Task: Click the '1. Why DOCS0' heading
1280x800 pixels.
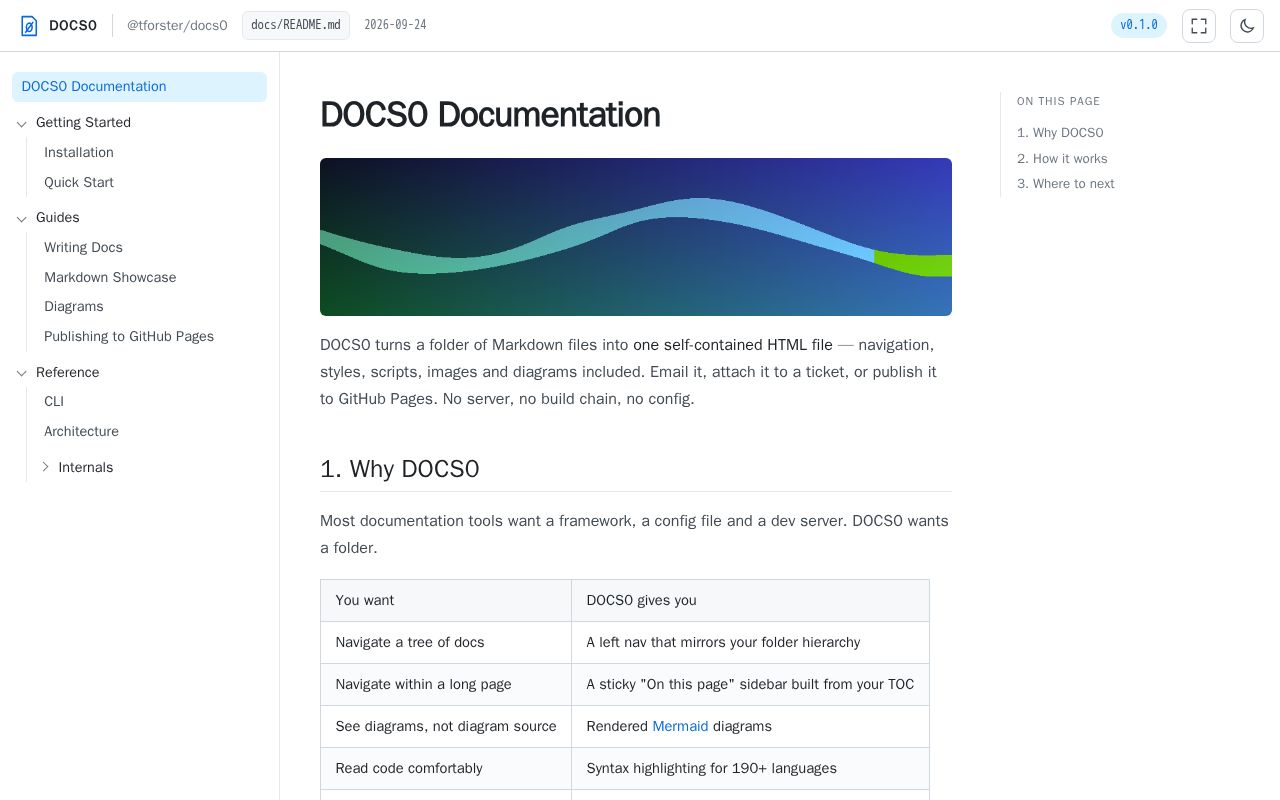Action: click(400, 469)
